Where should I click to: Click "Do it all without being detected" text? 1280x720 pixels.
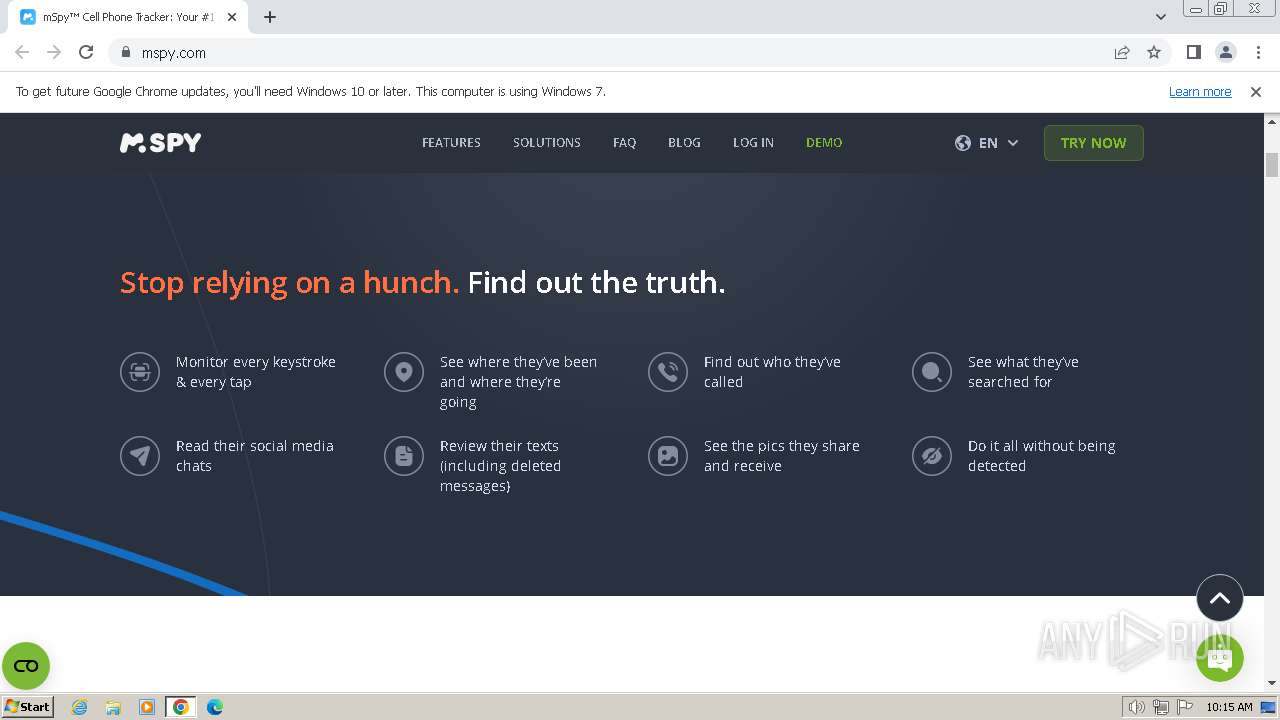coord(1042,456)
